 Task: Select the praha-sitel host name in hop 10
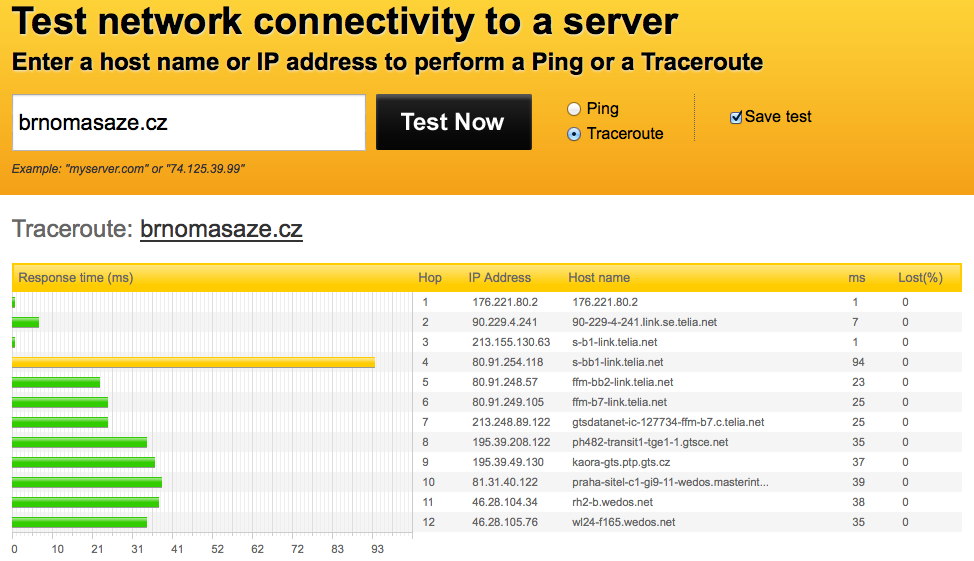(670, 482)
